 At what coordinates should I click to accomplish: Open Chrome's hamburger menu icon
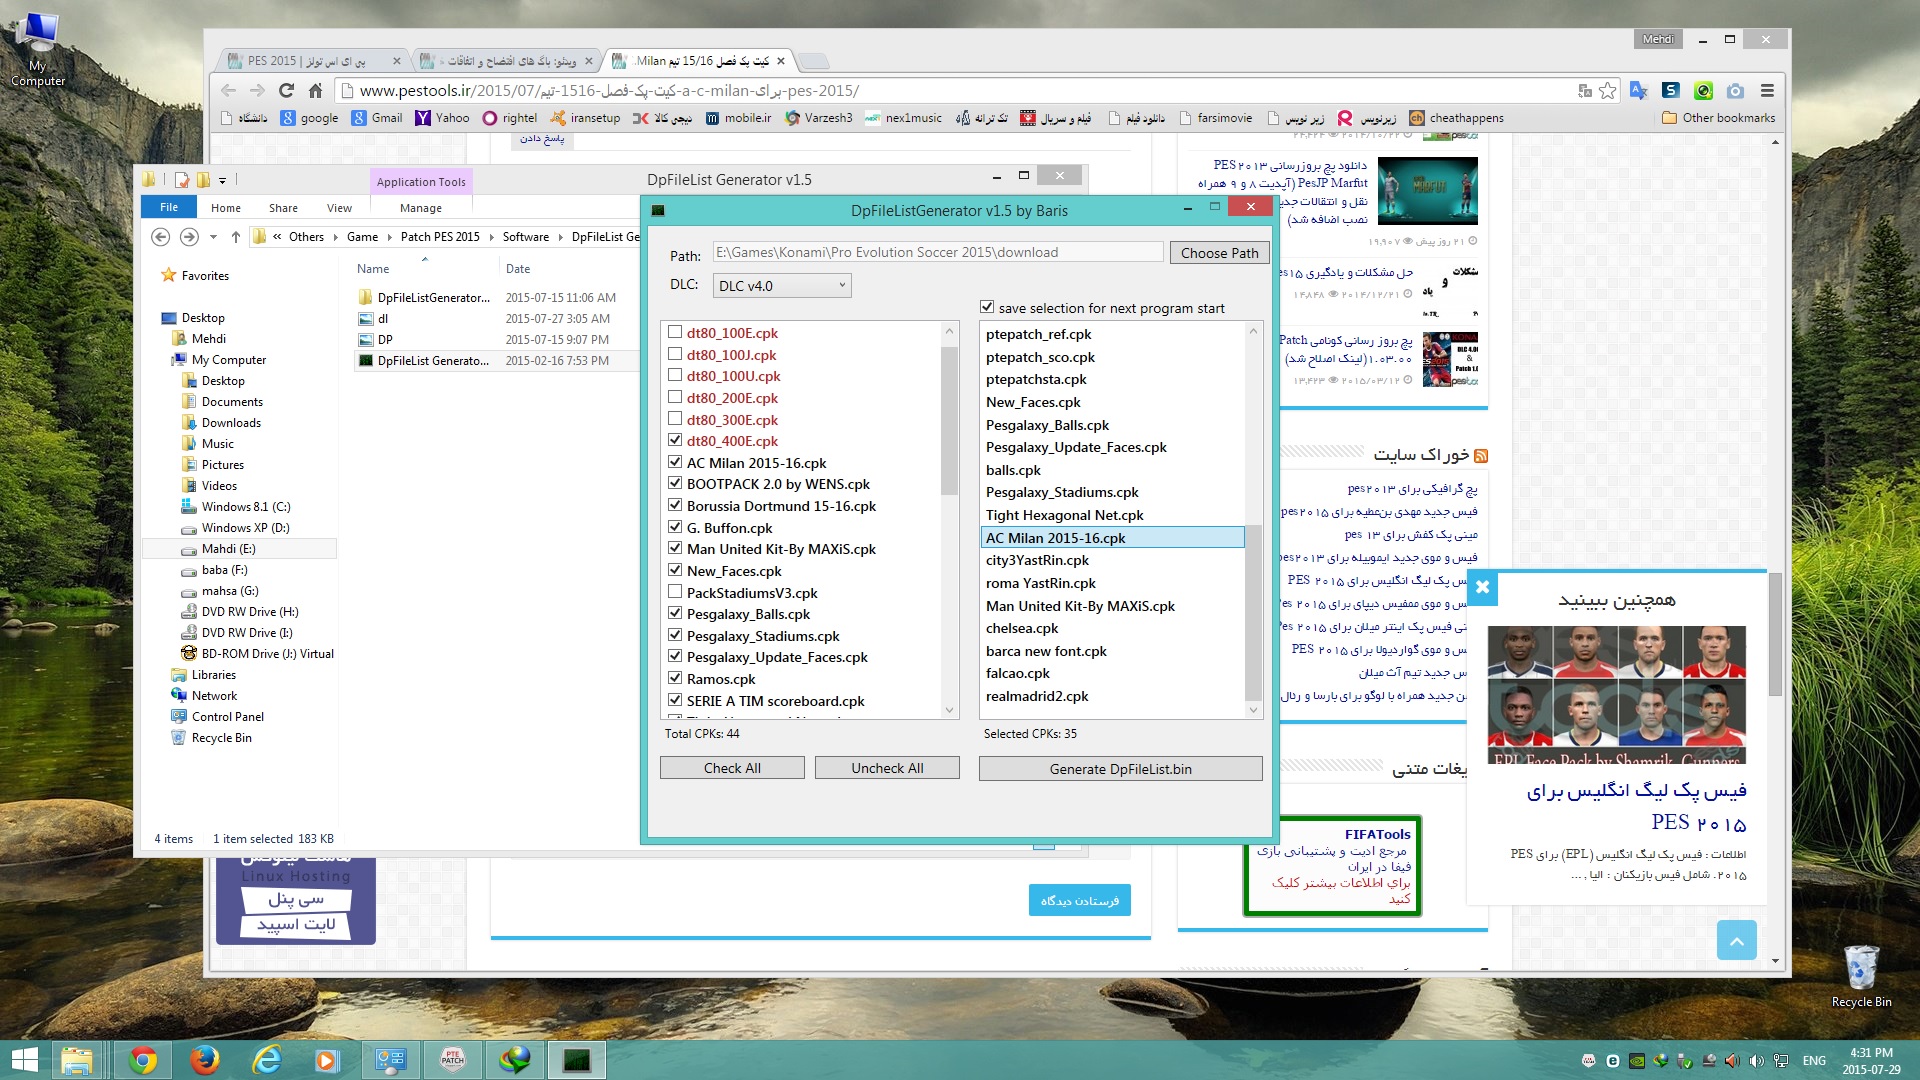1767,91
